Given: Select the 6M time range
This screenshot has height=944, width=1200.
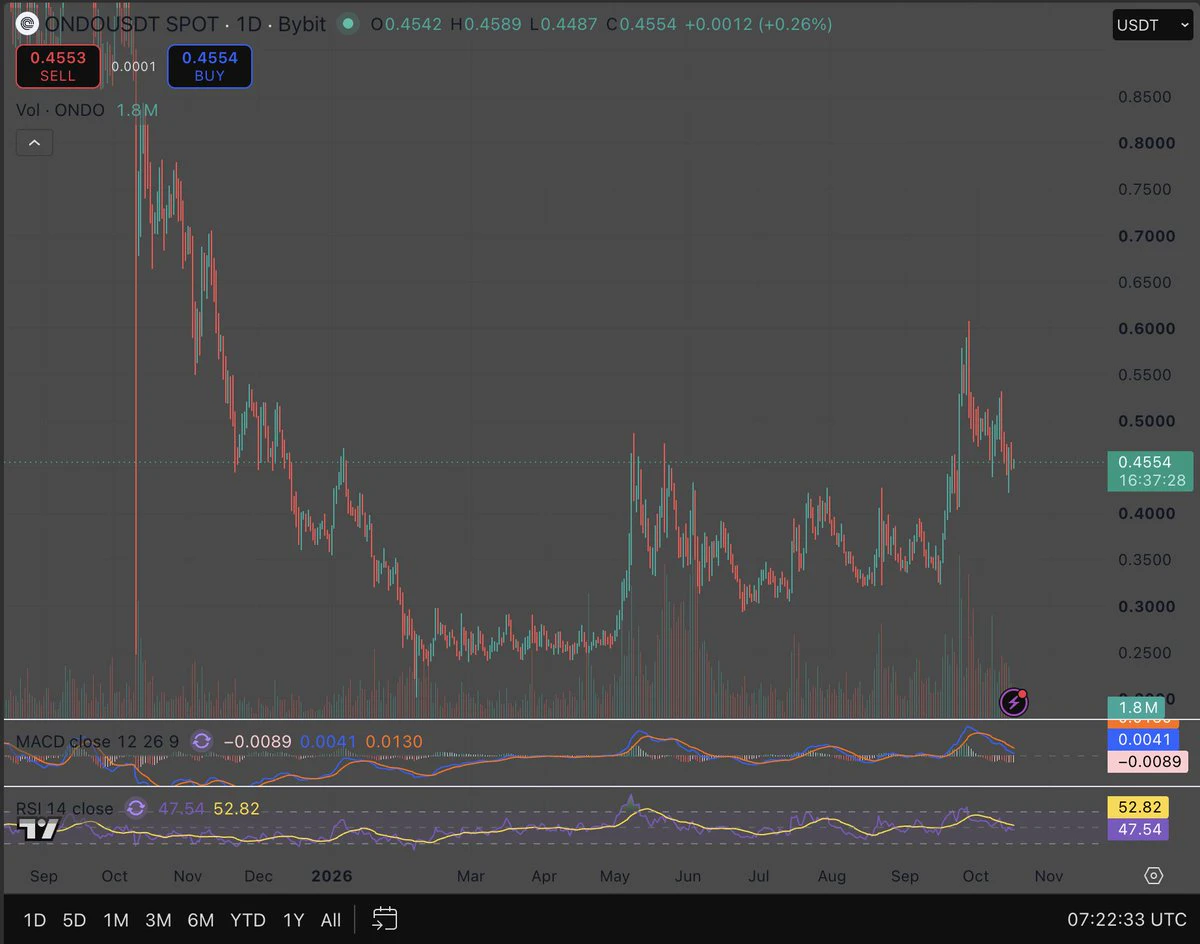Looking at the screenshot, I should tap(201, 920).
